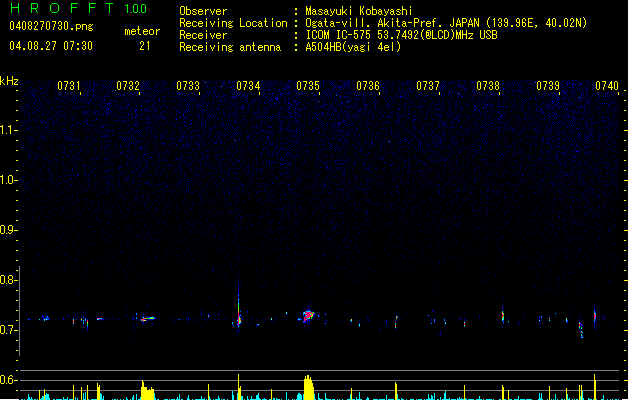Click the HROFFT 1.0.0 title text
The height and width of the screenshot is (400, 629).
pyautogui.click(x=79, y=8)
